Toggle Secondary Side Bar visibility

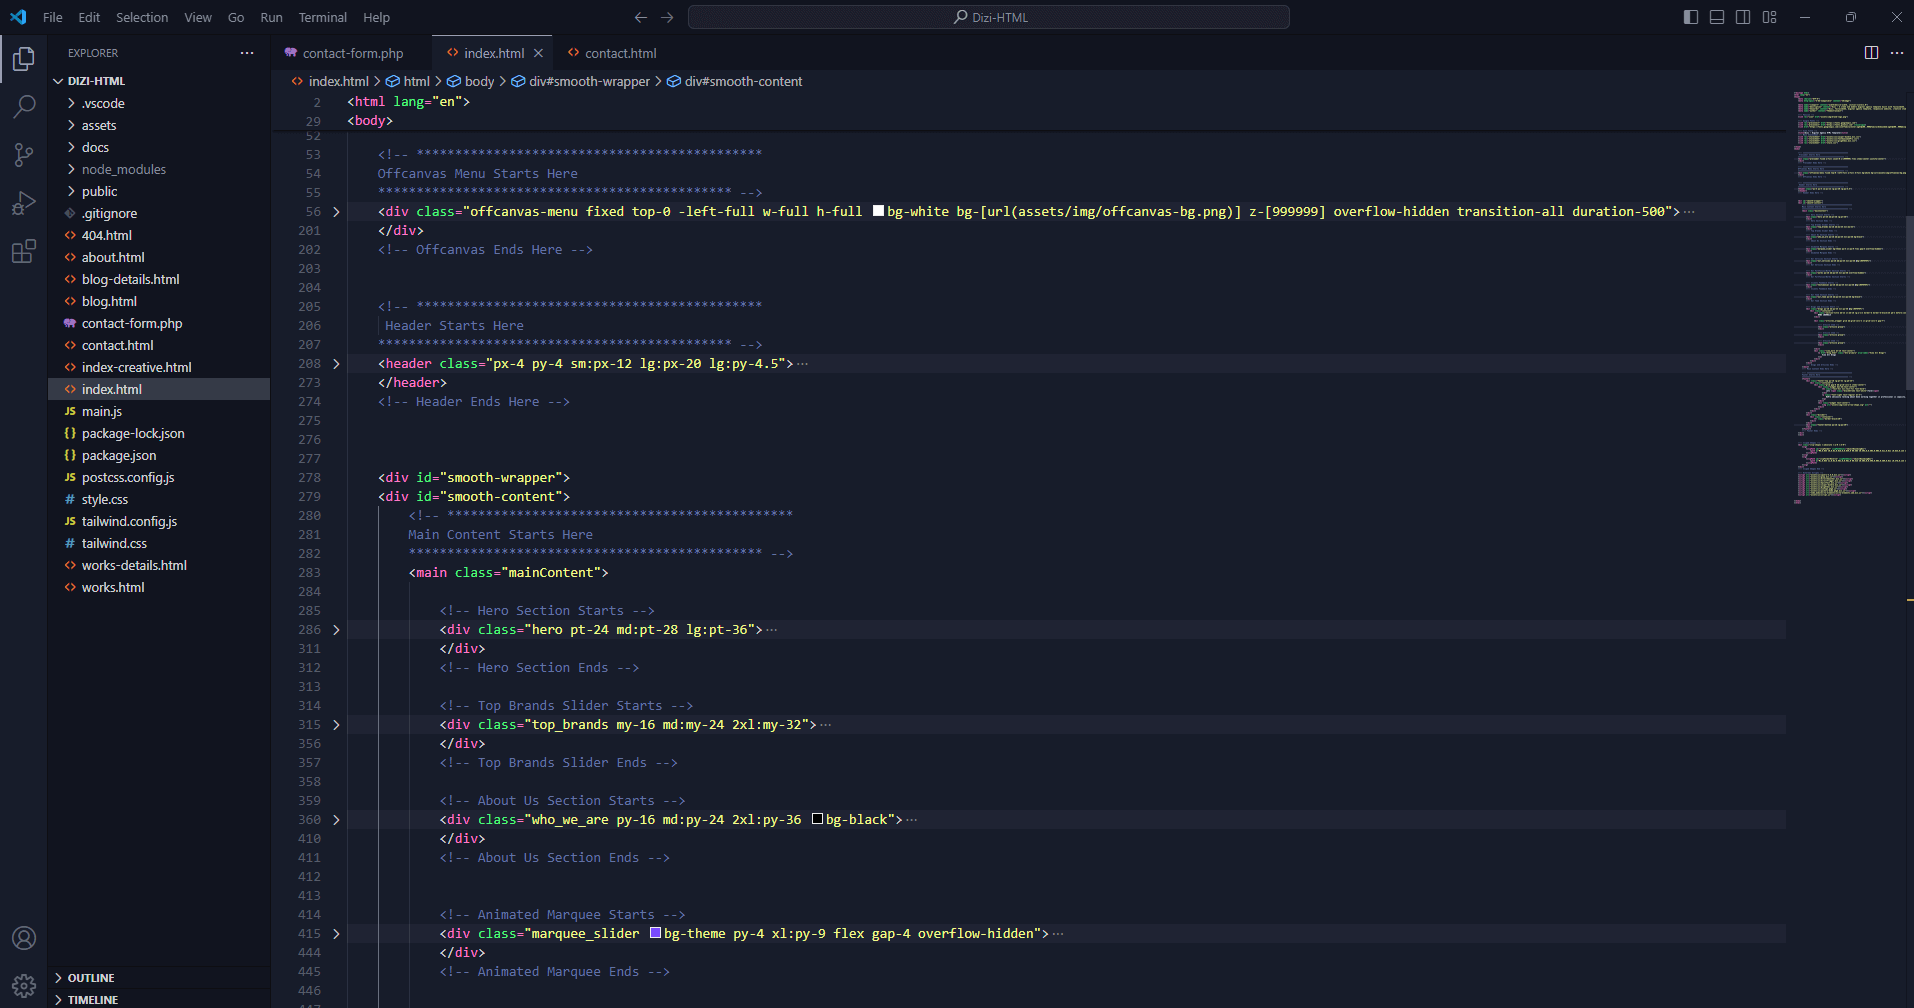coord(1743,17)
